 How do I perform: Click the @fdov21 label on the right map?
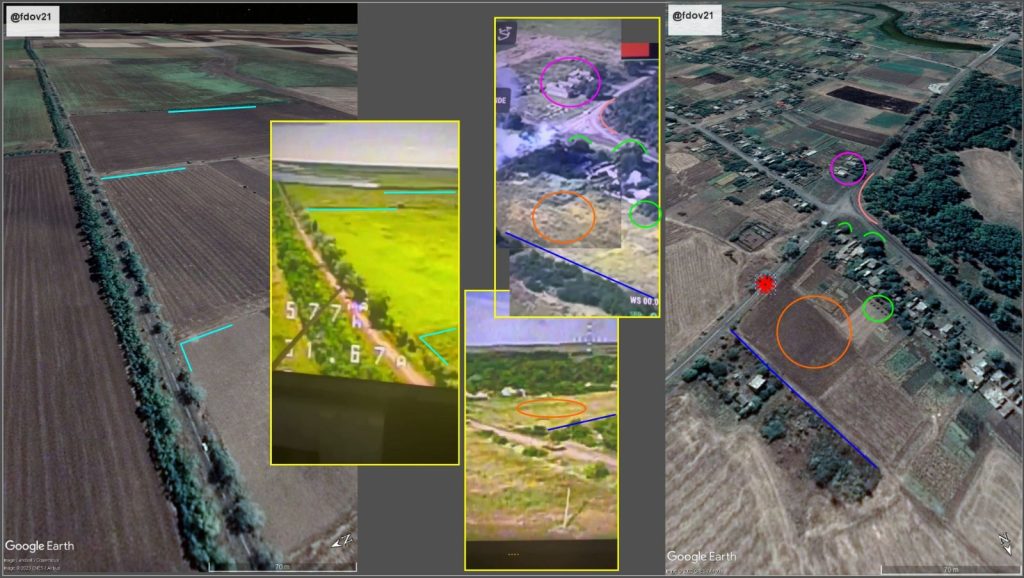(692, 17)
